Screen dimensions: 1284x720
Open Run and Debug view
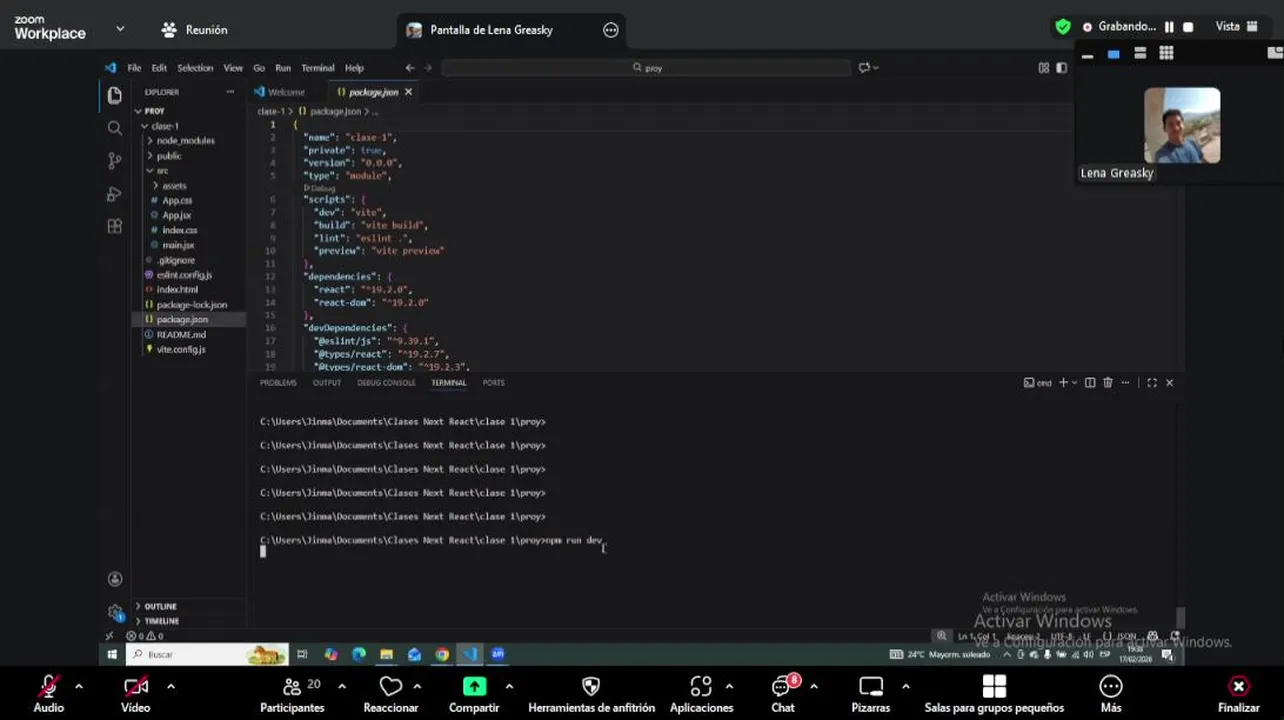pos(114,194)
